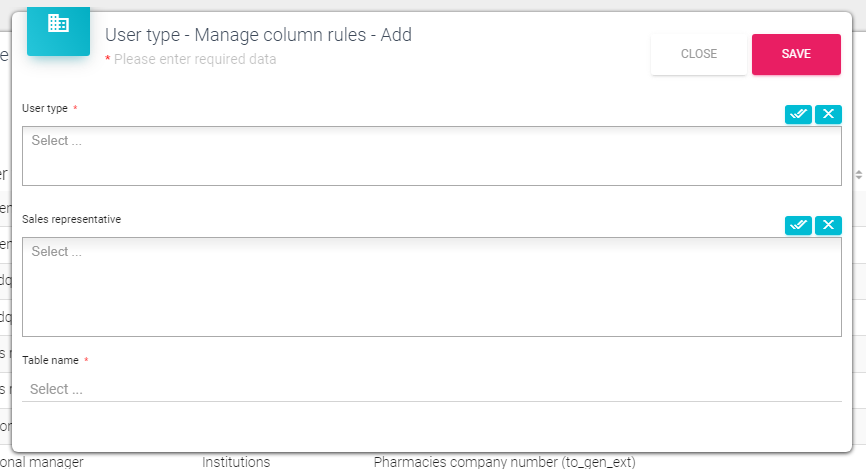Click the "Please enter required data" hint
The image size is (866, 469).
pyautogui.click(x=194, y=59)
